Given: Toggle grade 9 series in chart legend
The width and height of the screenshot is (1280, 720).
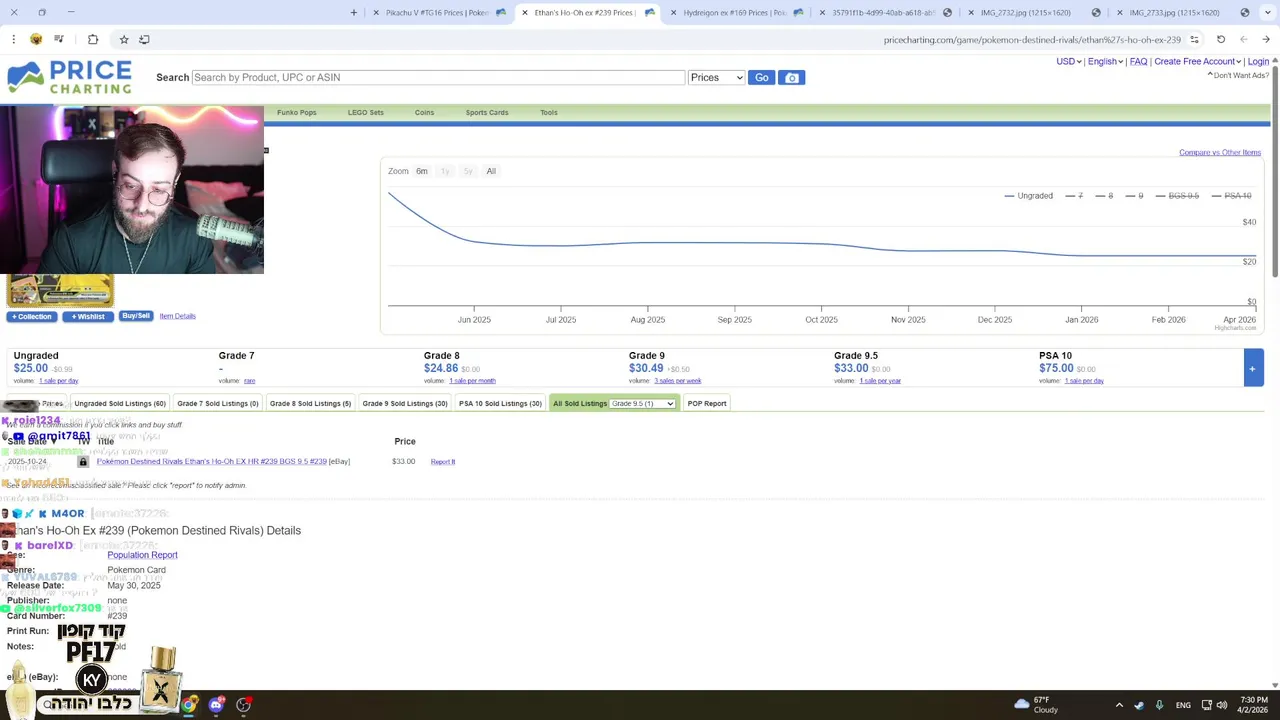Looking at the screenshot, I should pyautogui.click(x=1134, y=196).
